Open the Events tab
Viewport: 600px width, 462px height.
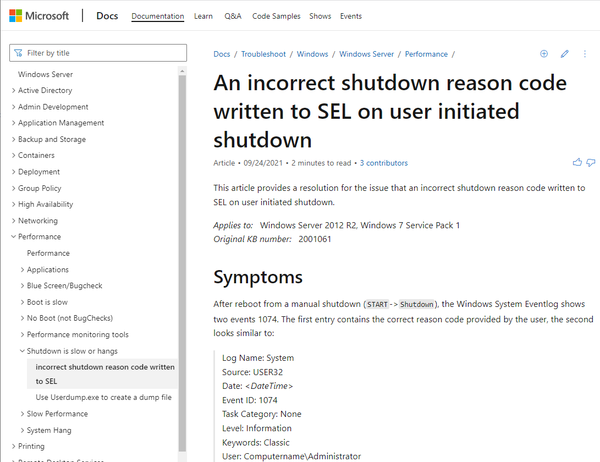351,16
